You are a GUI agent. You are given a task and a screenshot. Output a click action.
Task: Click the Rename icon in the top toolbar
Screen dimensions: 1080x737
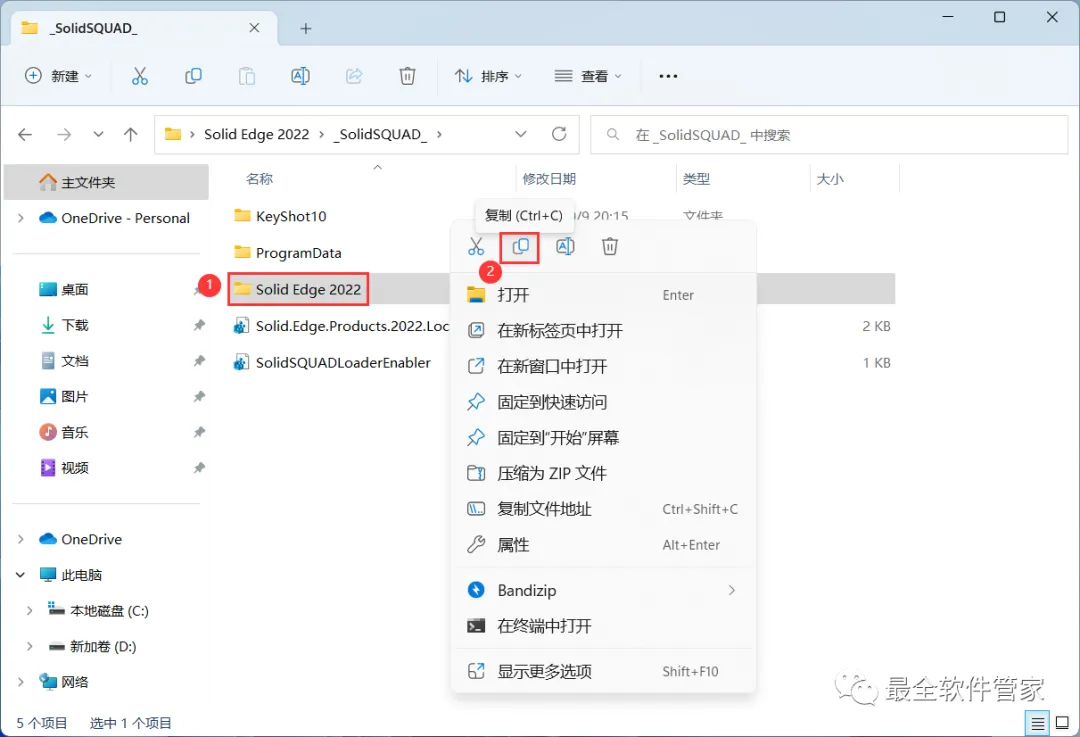point(300,76)
